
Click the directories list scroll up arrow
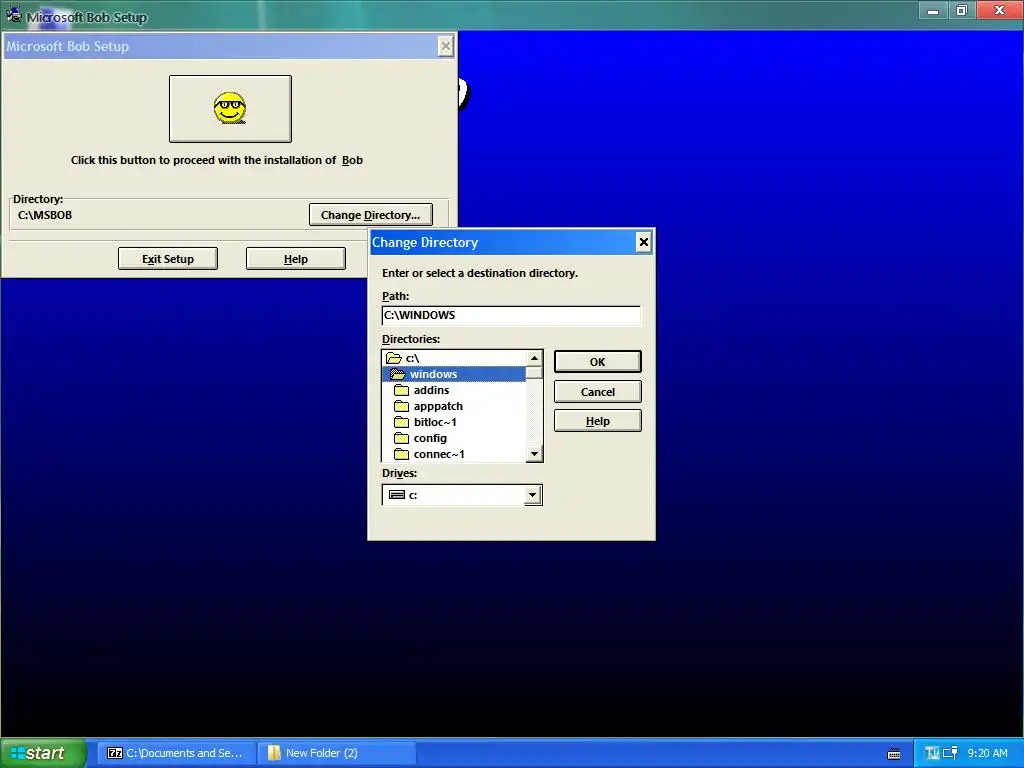[x=534, y=359]
